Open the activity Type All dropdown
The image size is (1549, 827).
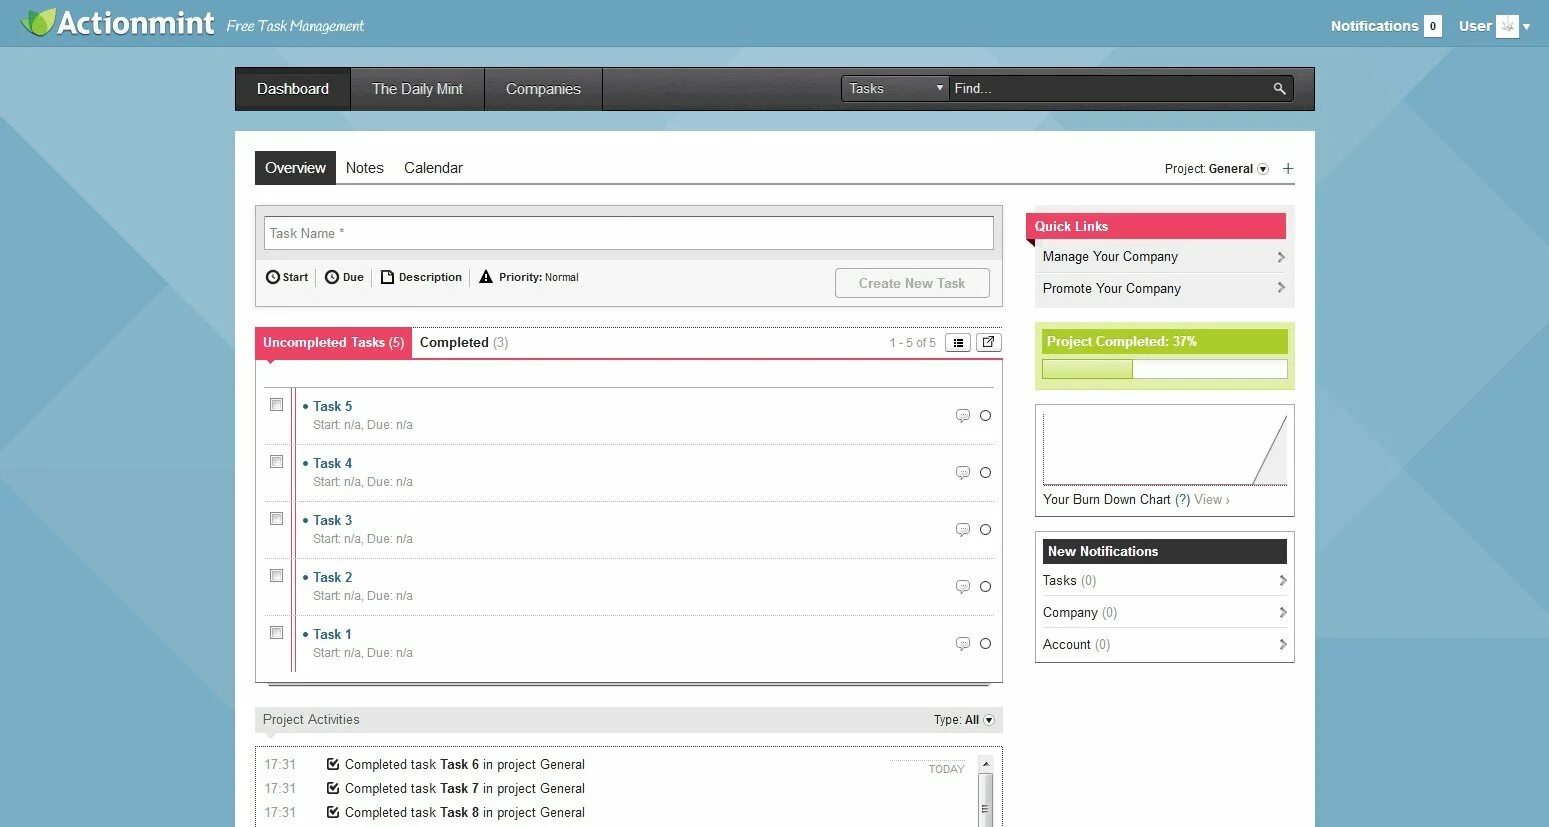click(x=989, y=720)
